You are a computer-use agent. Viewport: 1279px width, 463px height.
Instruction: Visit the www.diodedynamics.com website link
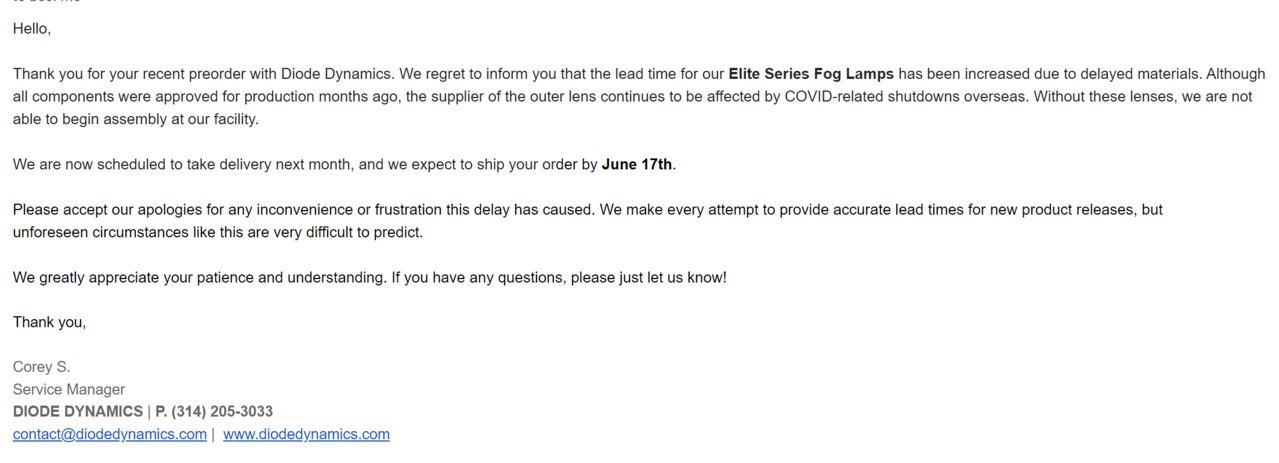click(x=306, y=434)
